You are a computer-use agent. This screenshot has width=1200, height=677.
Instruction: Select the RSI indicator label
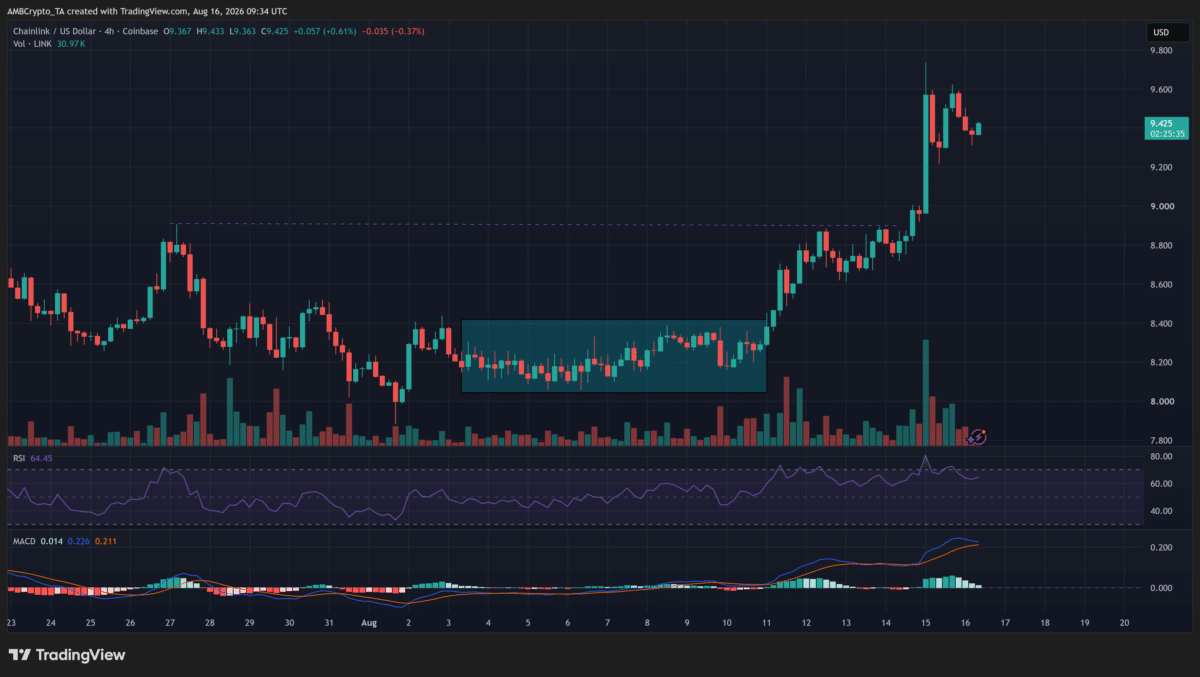[18, 458]
